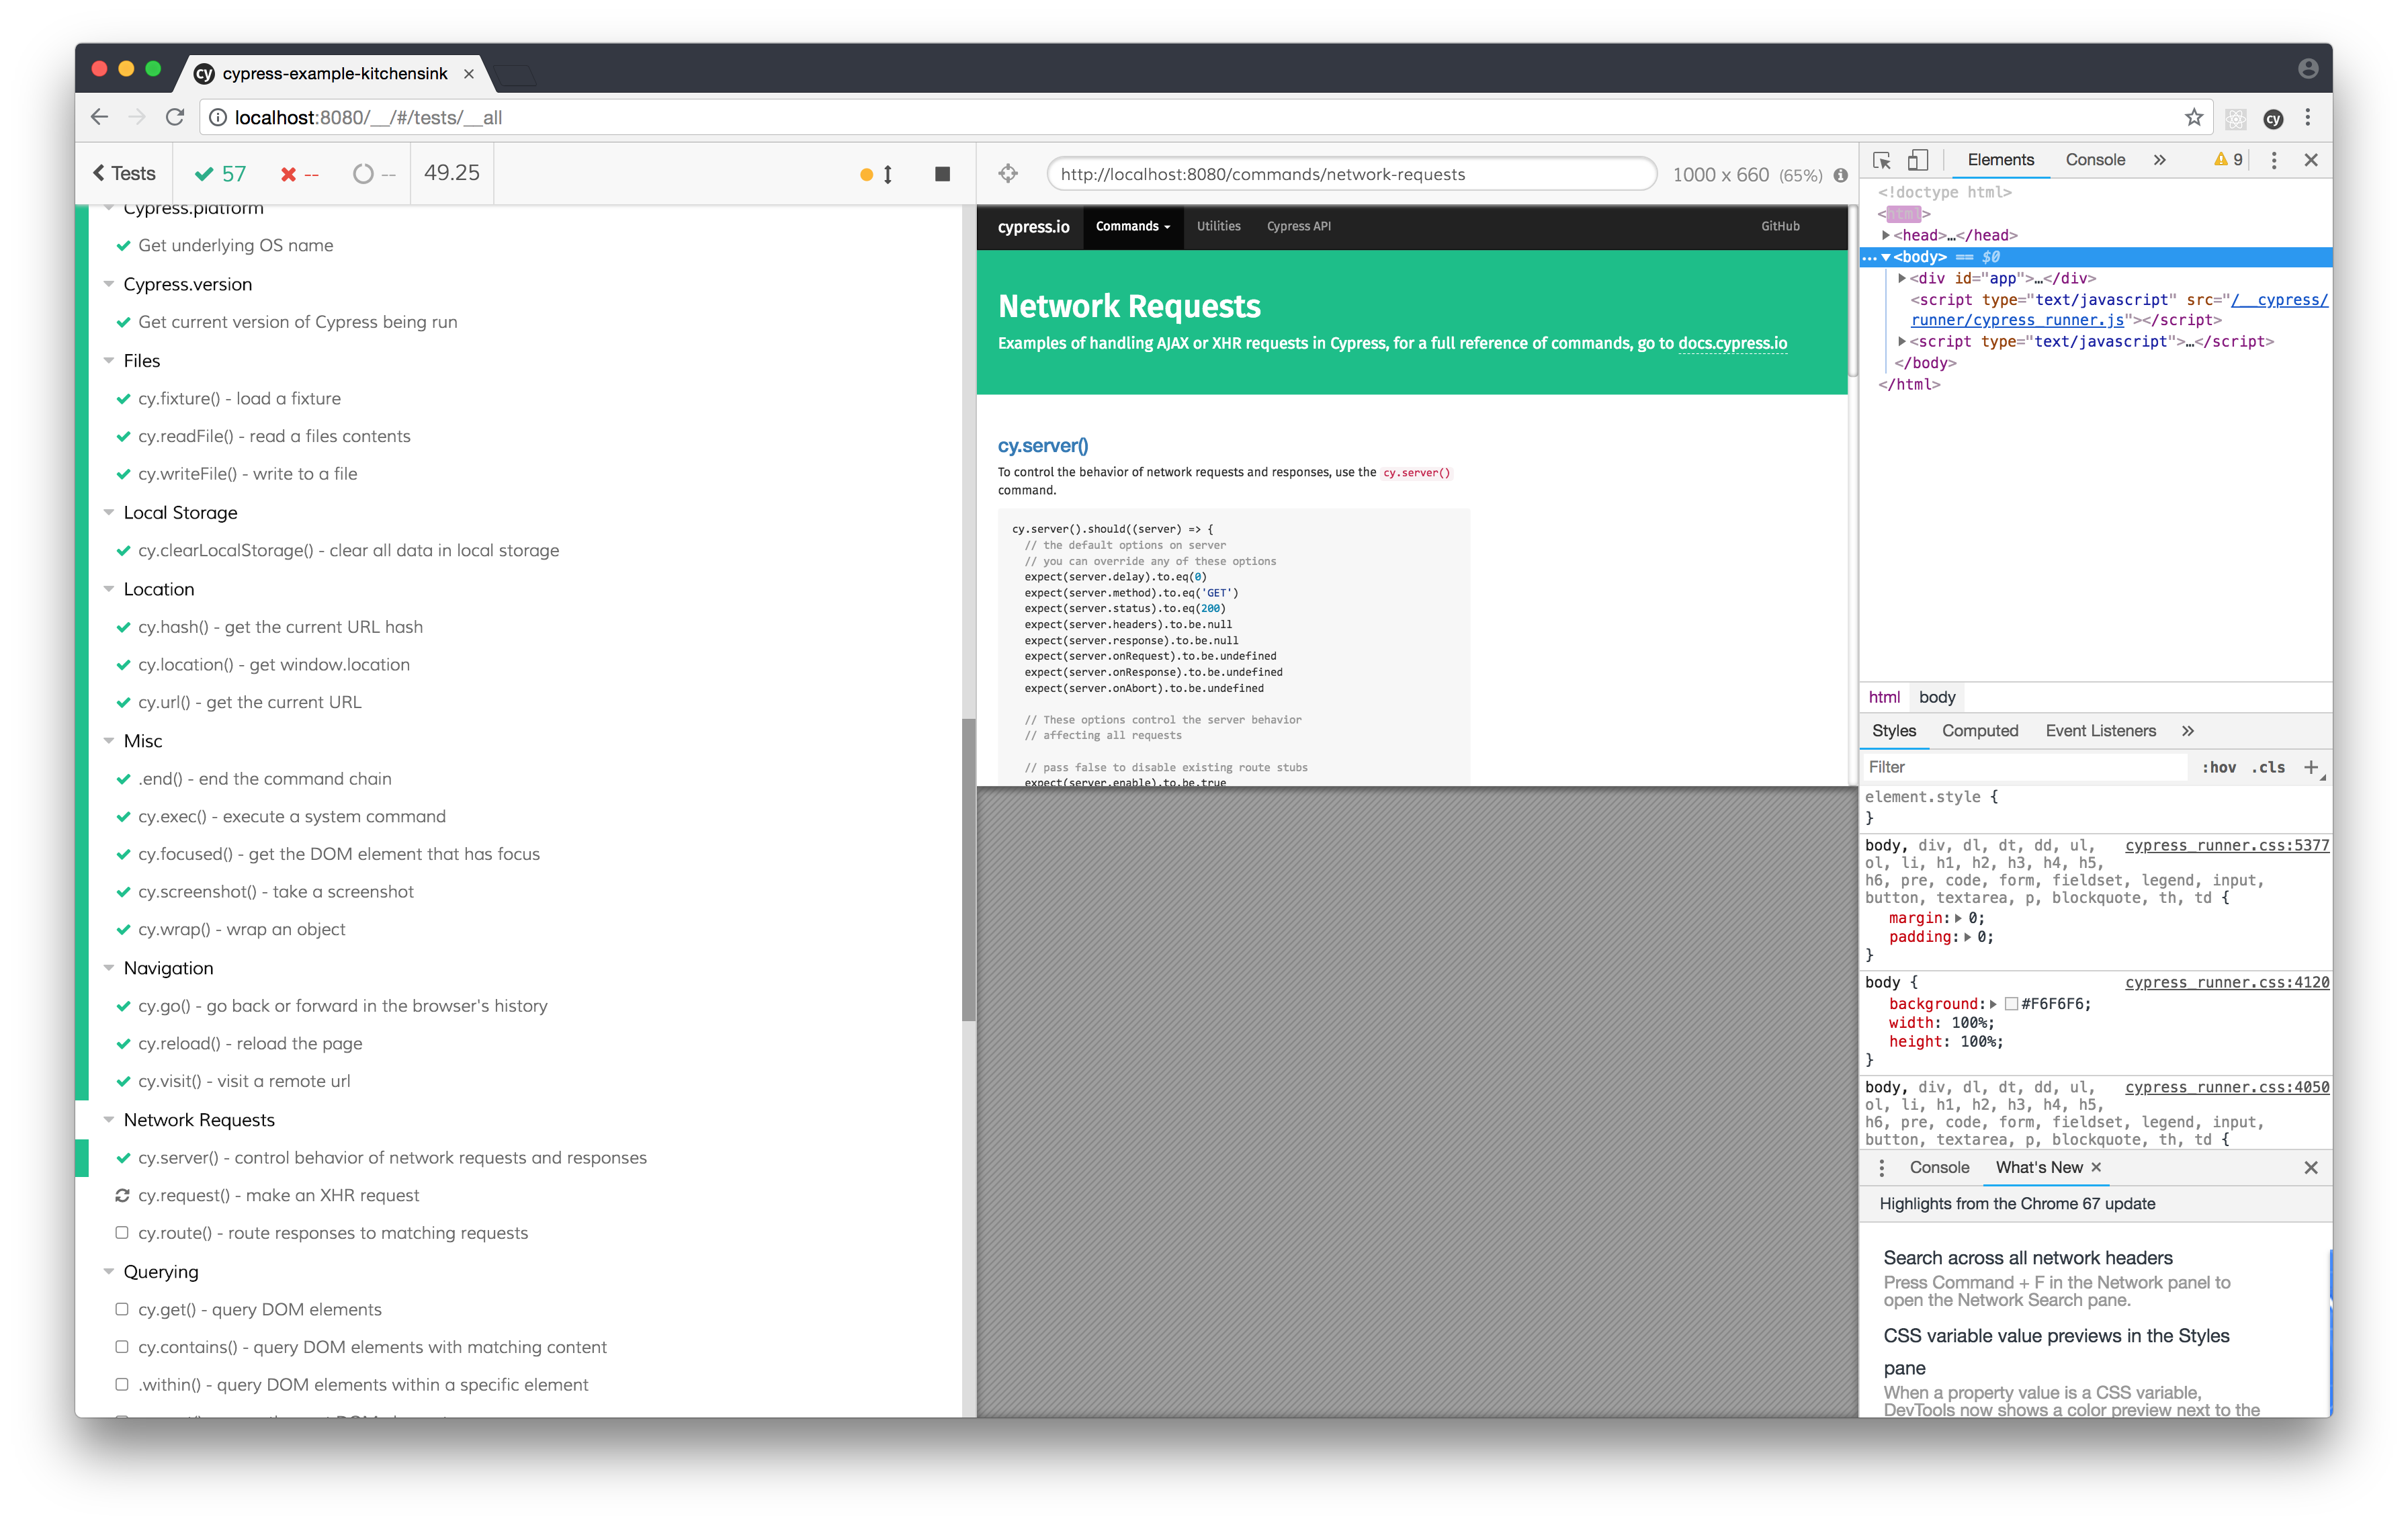Viewport: 2408px width, 1525px height.
Task: Click the stop tests square button
Action: click(x=942, y=174)
